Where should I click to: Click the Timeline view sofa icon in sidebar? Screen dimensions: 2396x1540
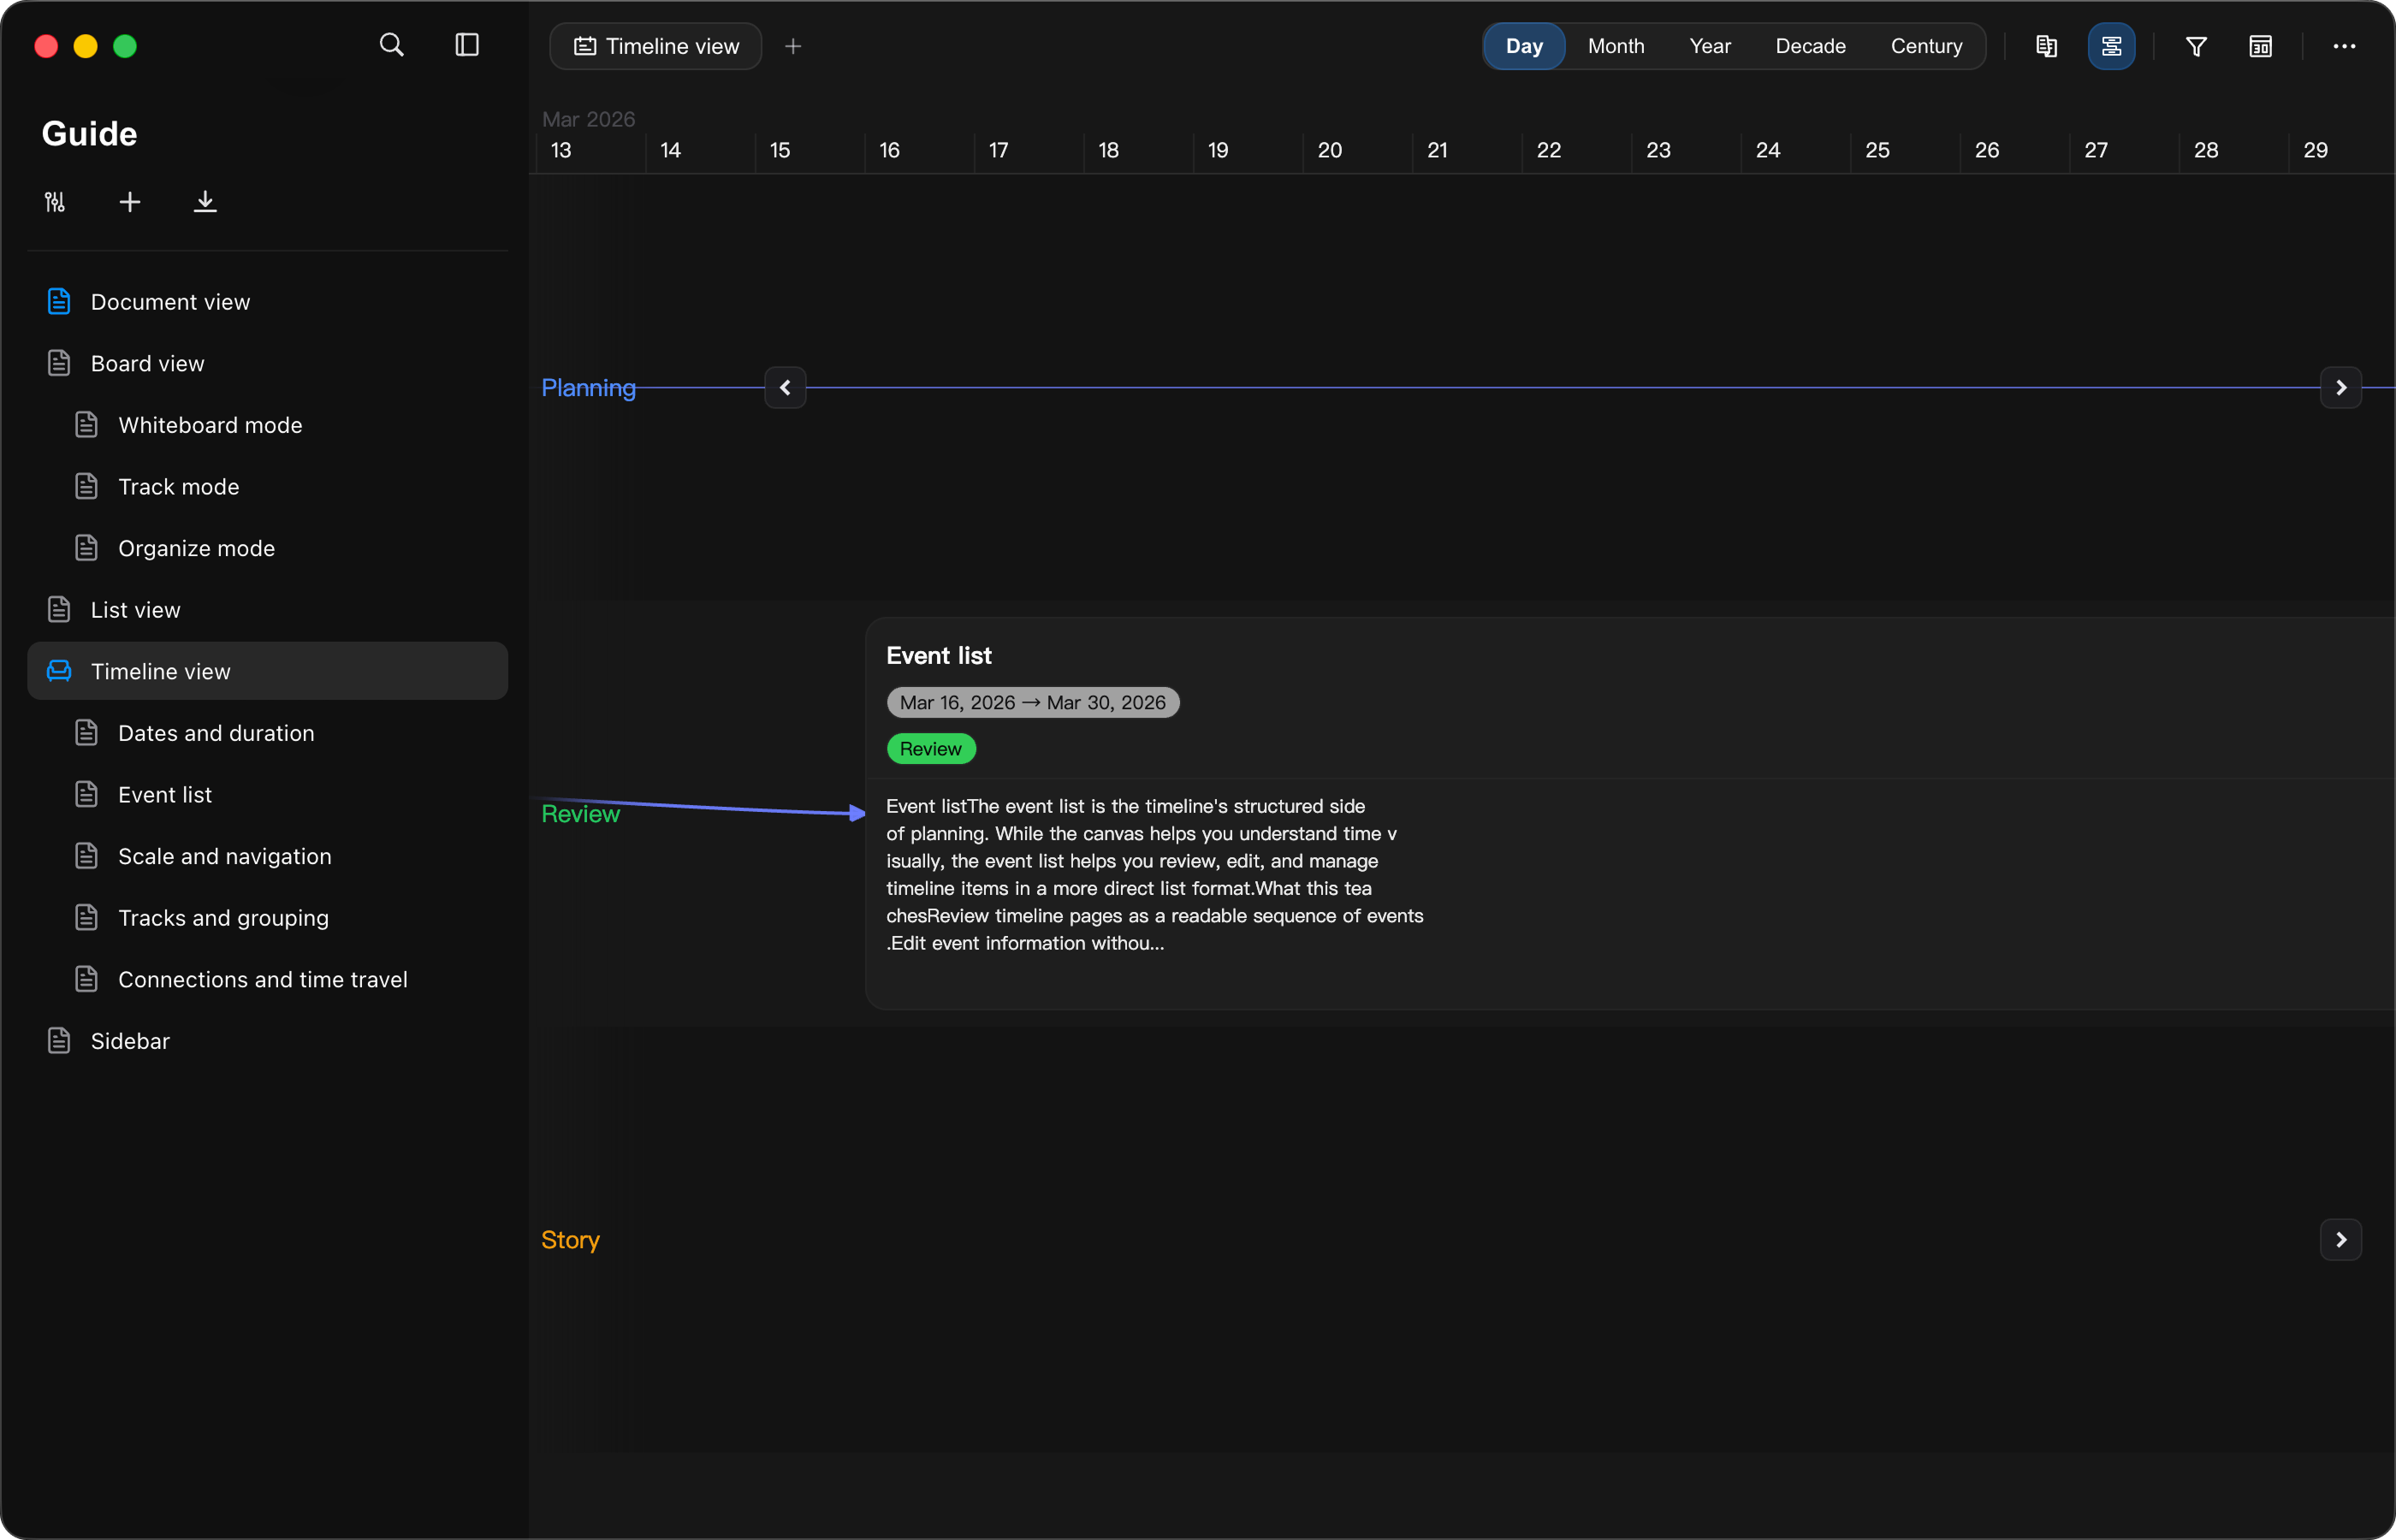(x=59, y=671)
